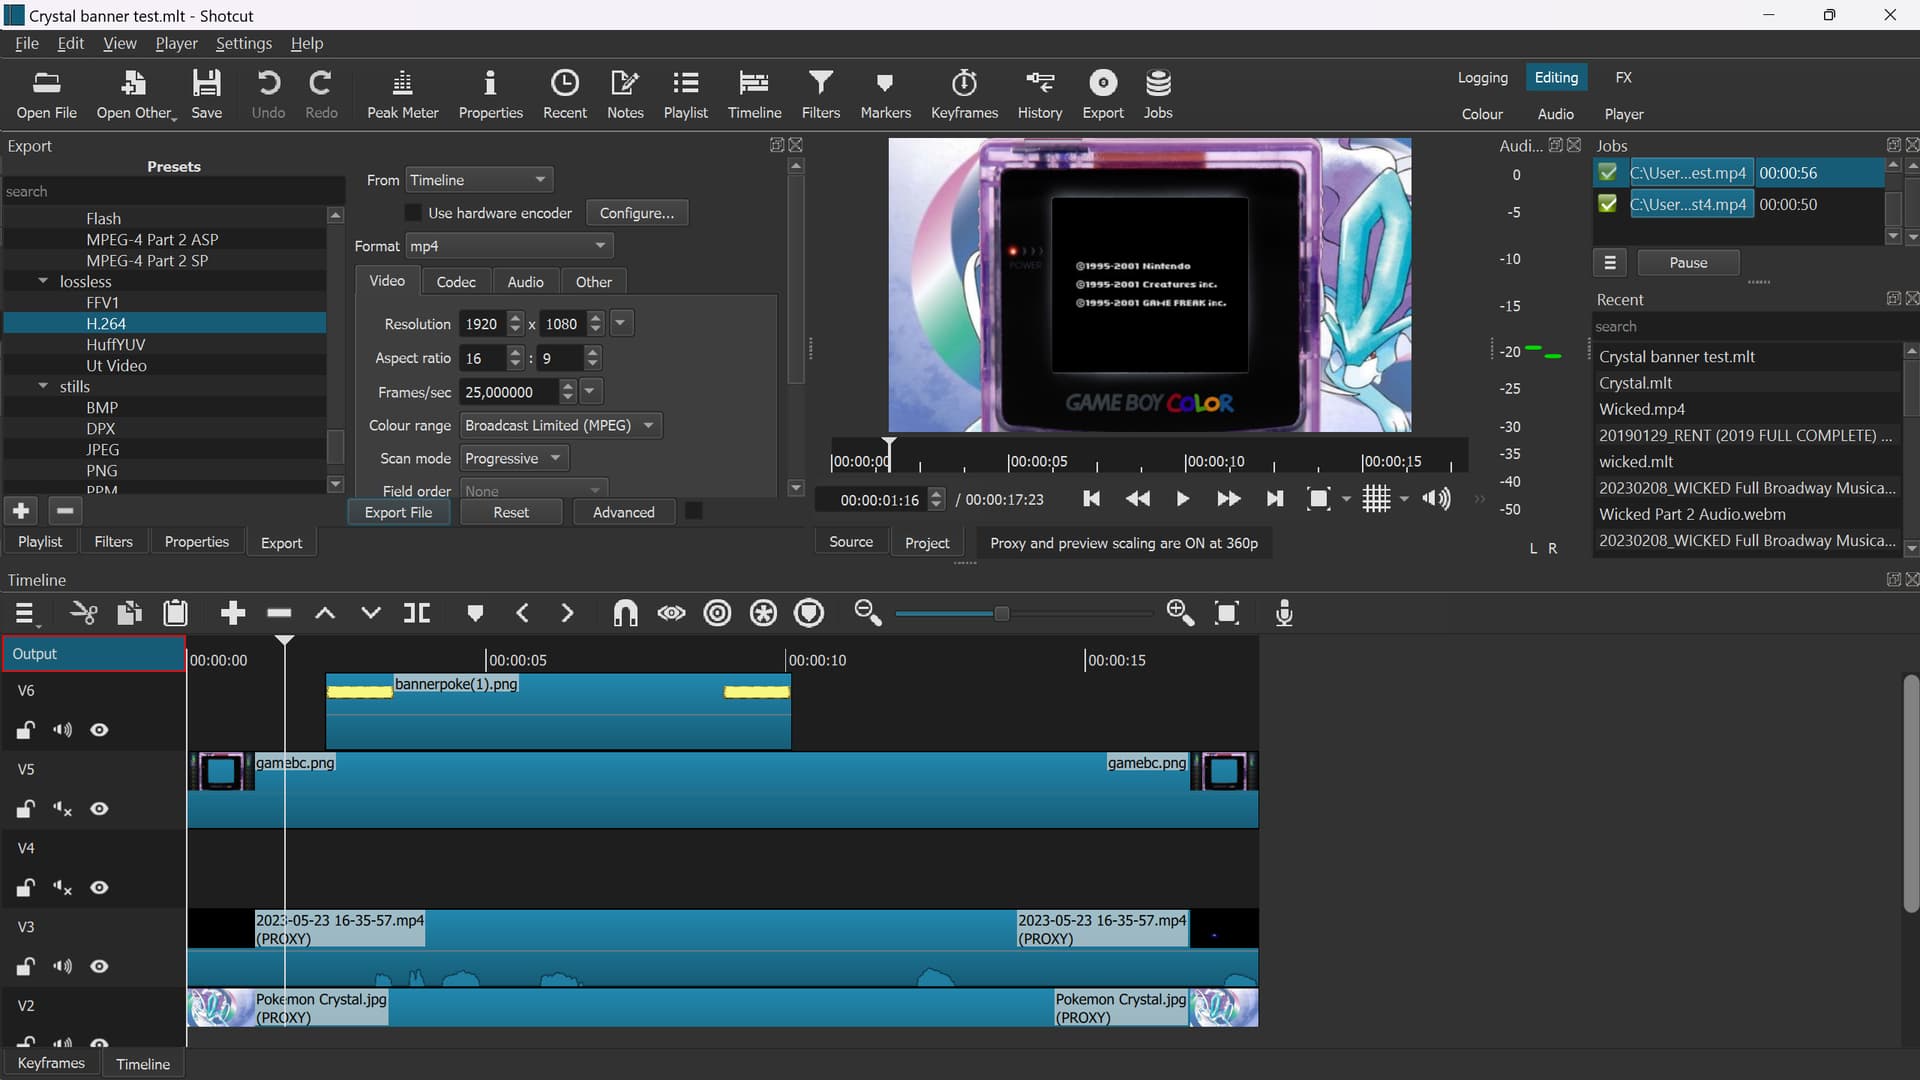Open the Player menu
Screen dimensions: 1920x1080
(x=176, y=43)
